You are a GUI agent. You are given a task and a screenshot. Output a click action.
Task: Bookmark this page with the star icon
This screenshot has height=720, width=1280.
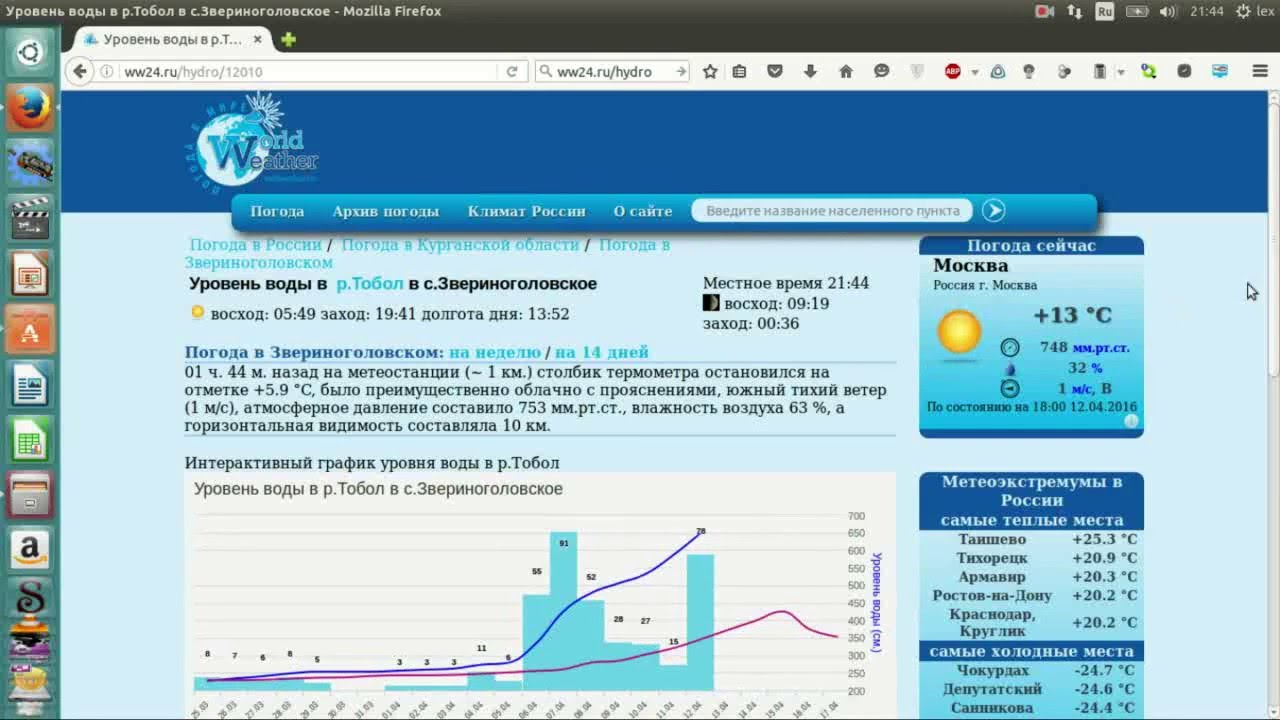point(710,72)
